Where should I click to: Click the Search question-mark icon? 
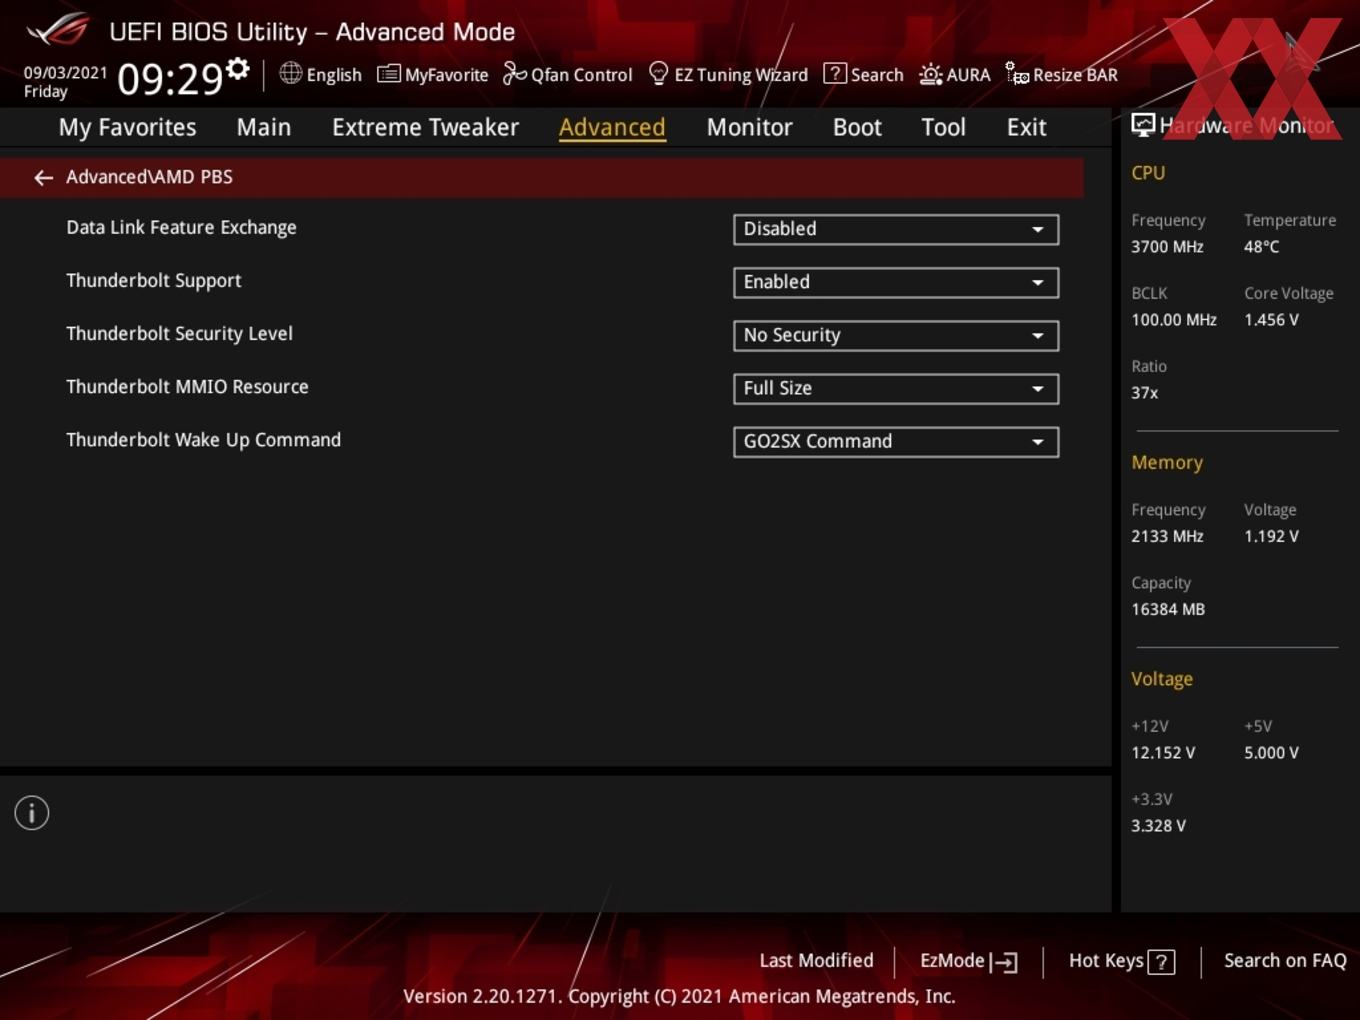click(834, 73)
